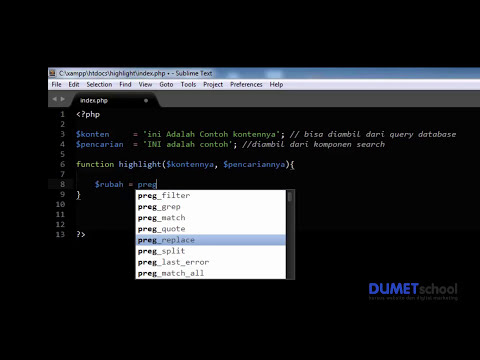Click the $kontennya parameter

(x=190, y=164)
